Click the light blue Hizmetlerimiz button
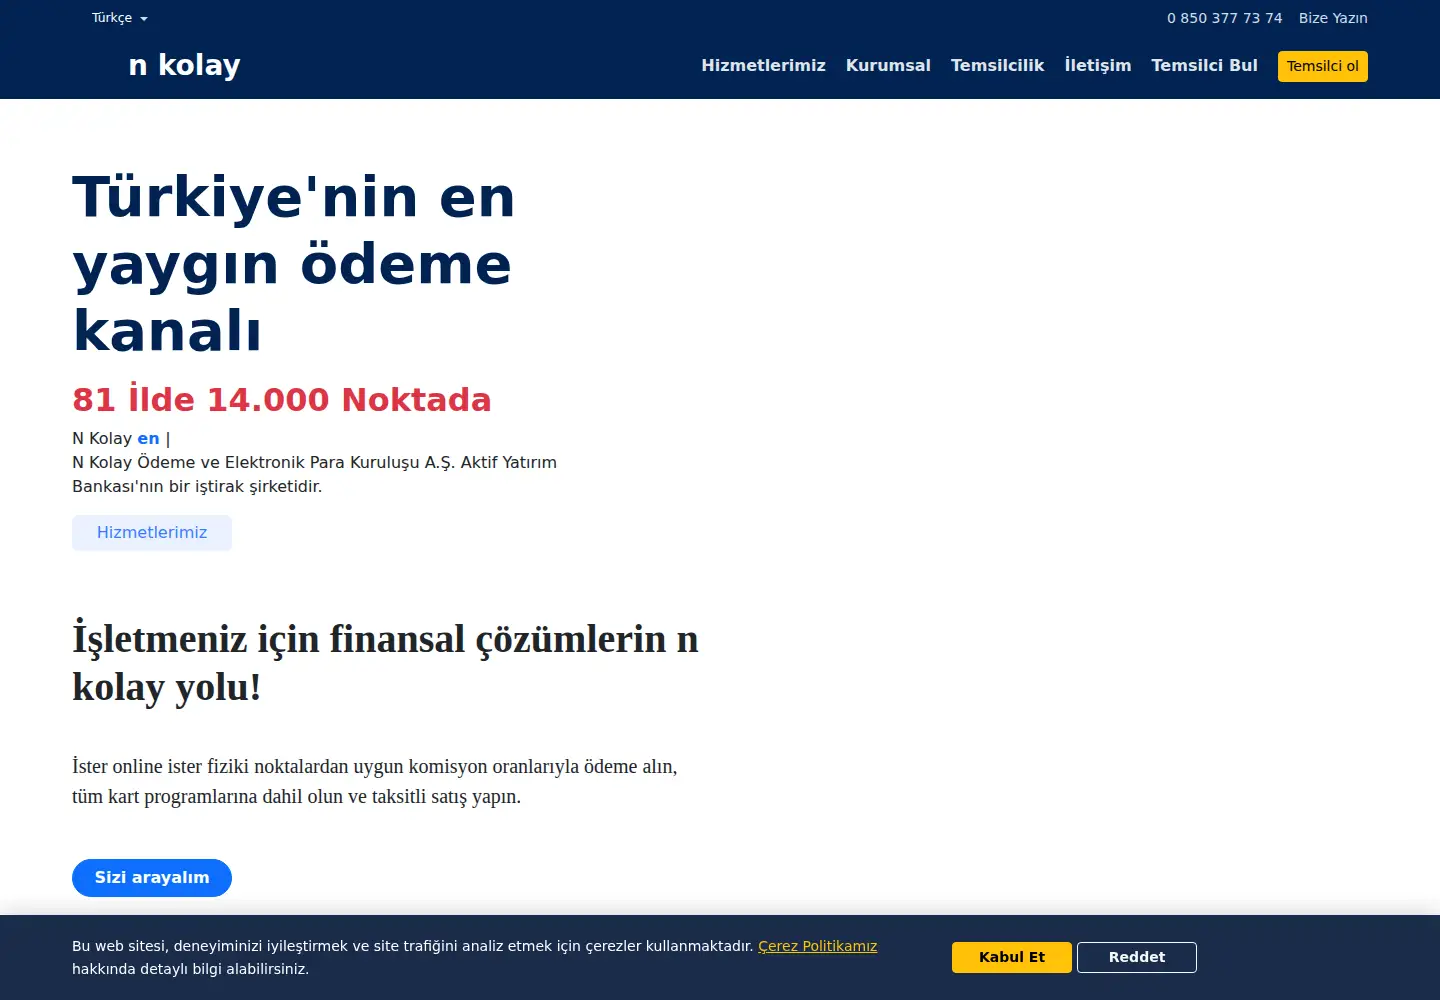This screenshot has height=1000, width=1440. (152, 533)
